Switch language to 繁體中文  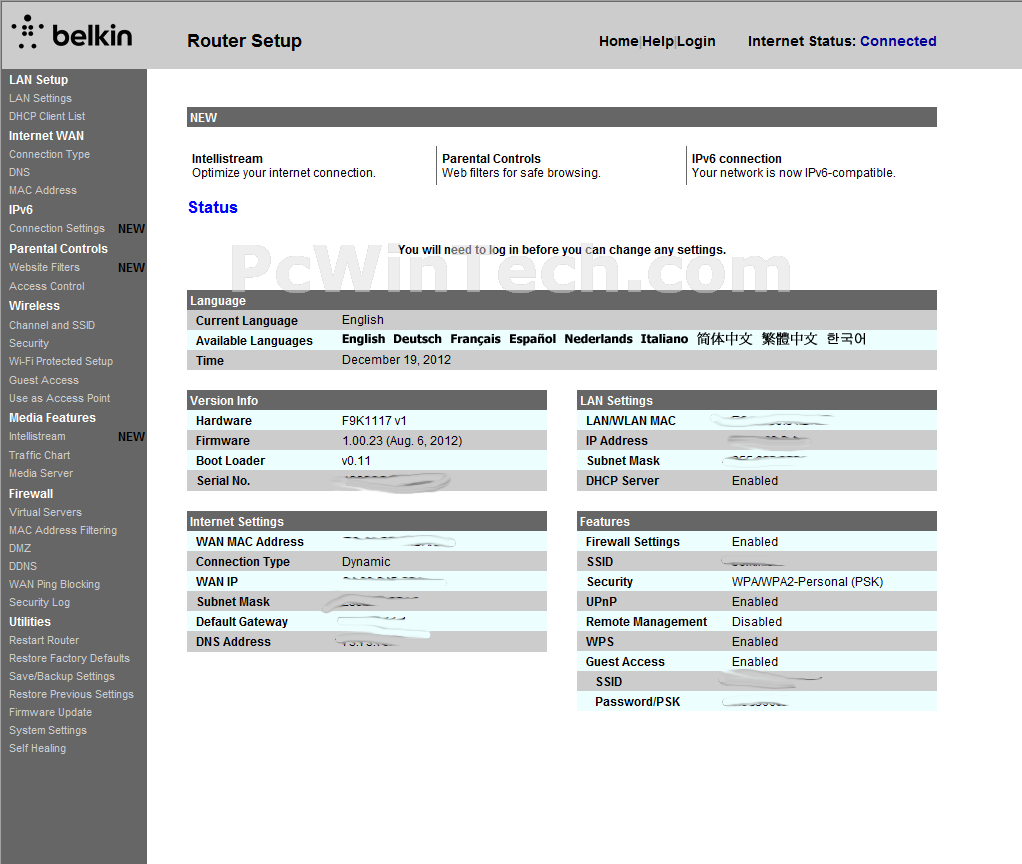click(x=789, y=339)
